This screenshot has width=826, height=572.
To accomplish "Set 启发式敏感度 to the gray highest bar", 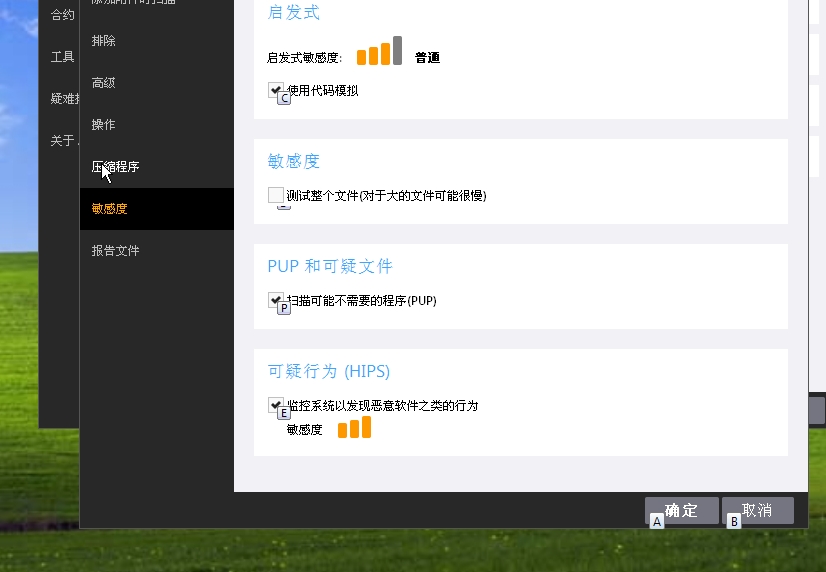I will pos(397,51).
